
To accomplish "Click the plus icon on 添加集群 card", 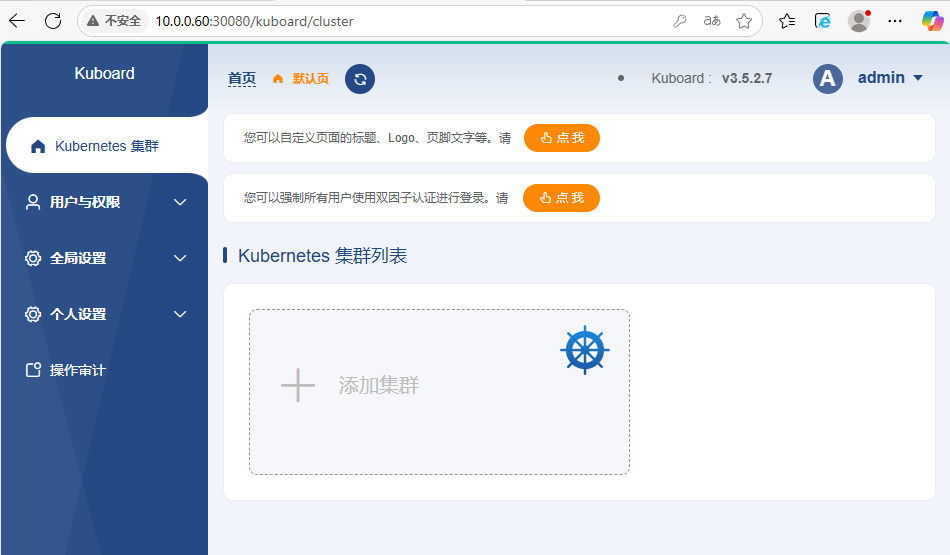I will [x=297, y=385].
